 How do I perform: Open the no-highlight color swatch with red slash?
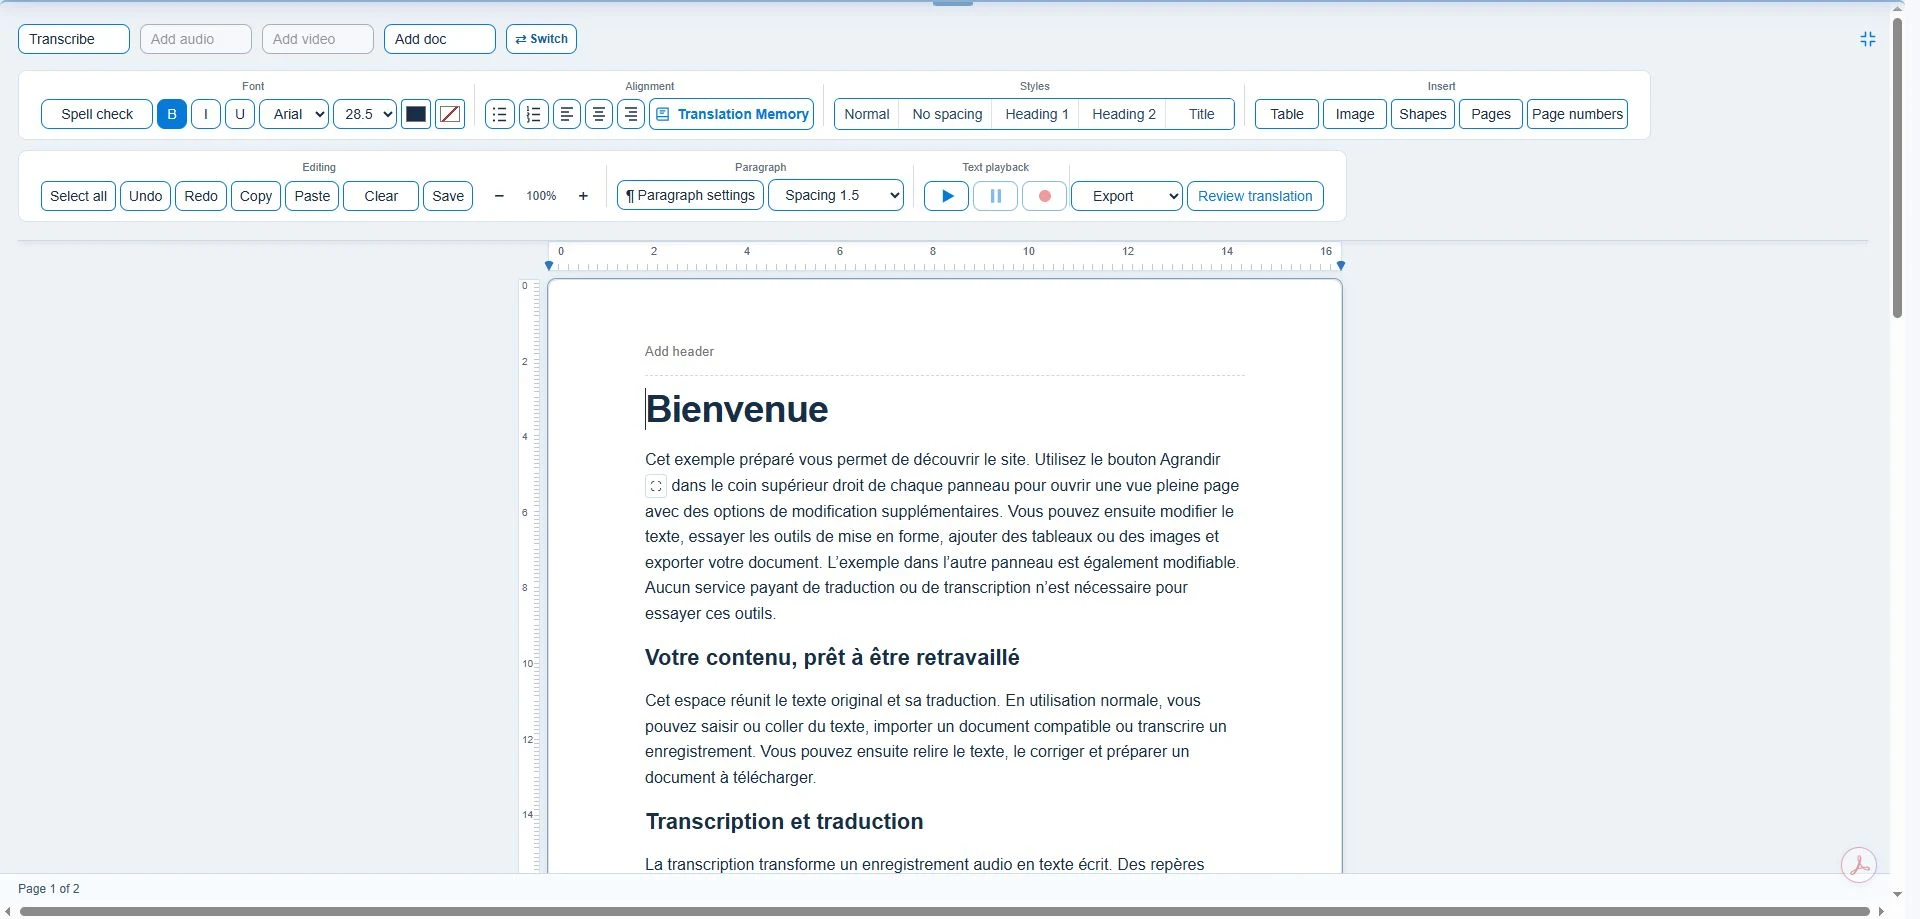pyautogui.click(x=450, y=114)
